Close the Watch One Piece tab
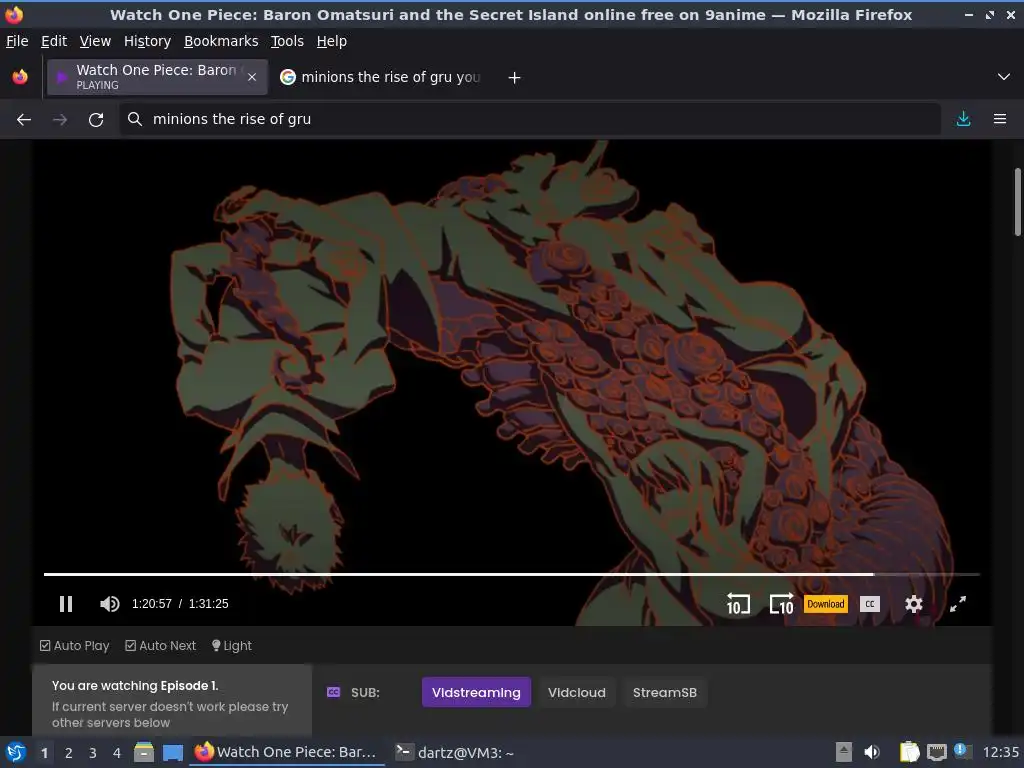 point(252,77)
